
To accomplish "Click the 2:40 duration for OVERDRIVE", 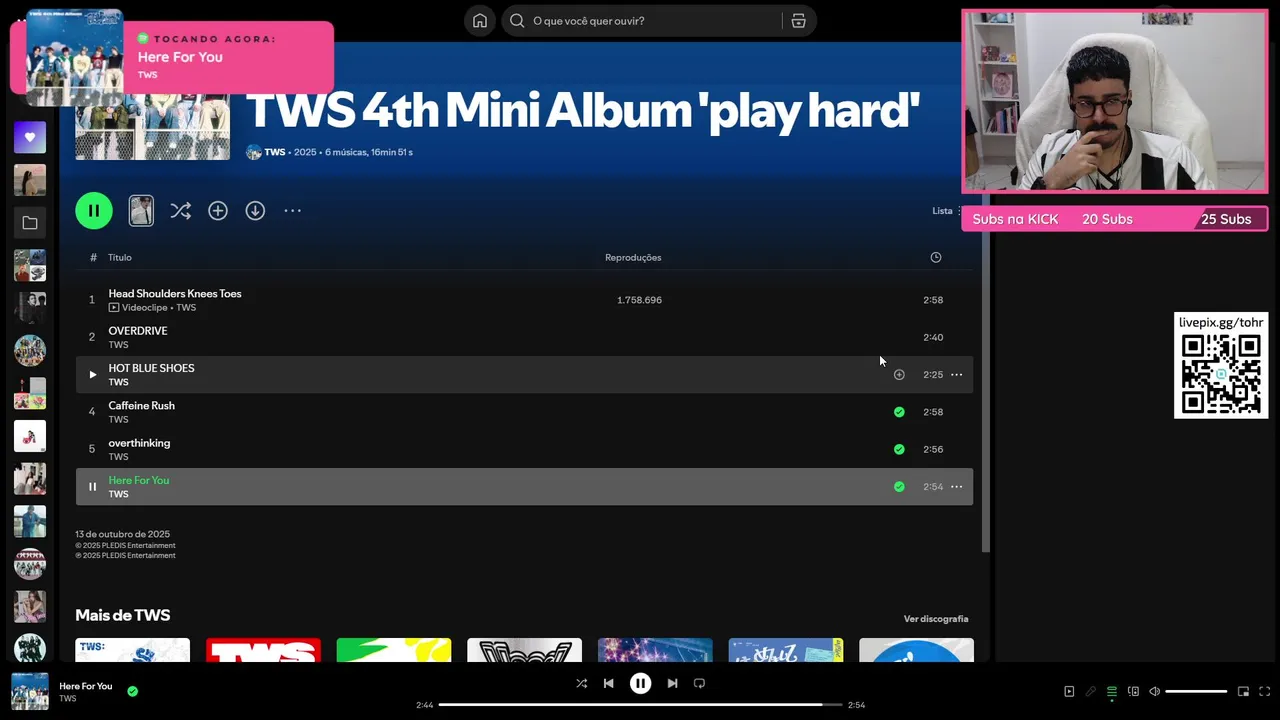I will tap(933, 337).
